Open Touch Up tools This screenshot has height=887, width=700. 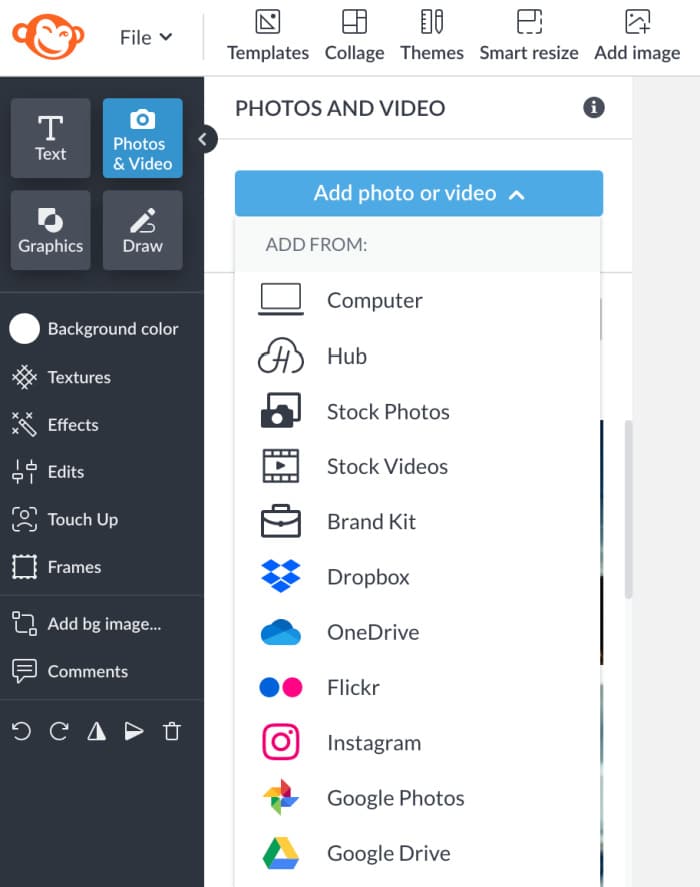(65, 519)
